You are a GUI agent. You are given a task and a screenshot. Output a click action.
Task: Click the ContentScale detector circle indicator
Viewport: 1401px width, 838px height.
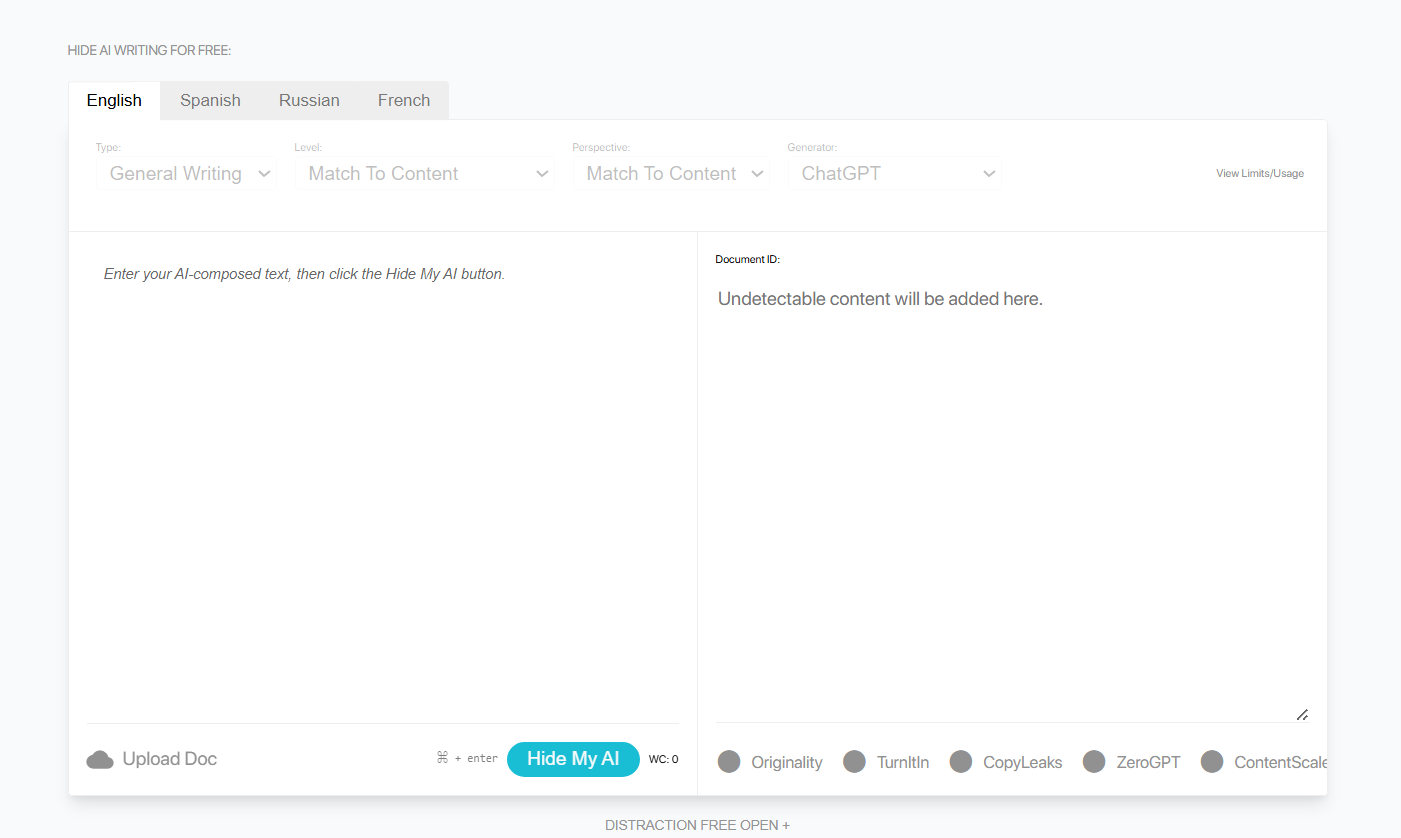point(1212,762)
